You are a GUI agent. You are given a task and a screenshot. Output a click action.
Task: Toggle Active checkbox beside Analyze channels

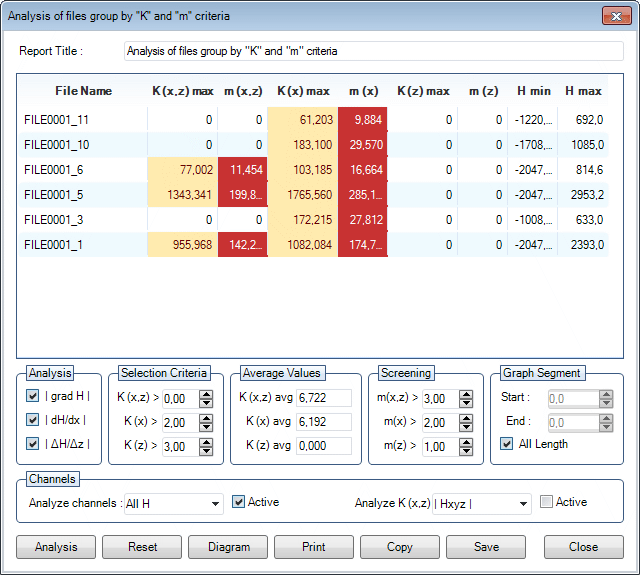tap(238, 502)
